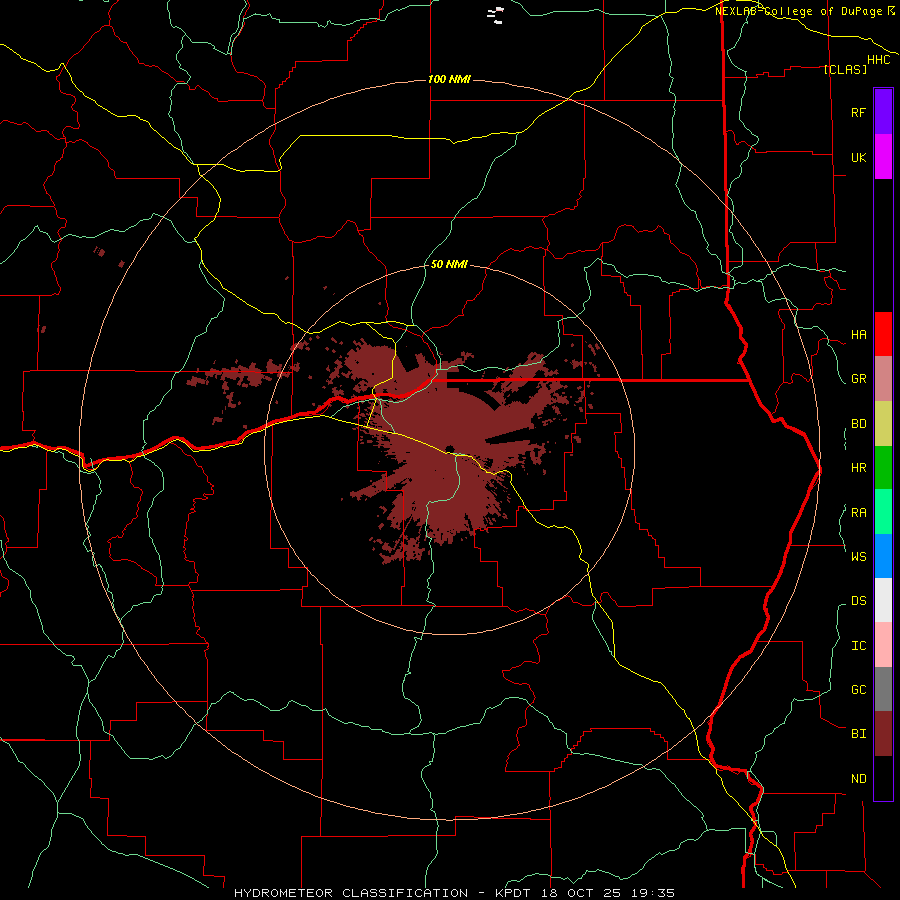Screen dimensions: 900x900
Task: Click the BI dark red legend swatch
Action: click(883, 734)
